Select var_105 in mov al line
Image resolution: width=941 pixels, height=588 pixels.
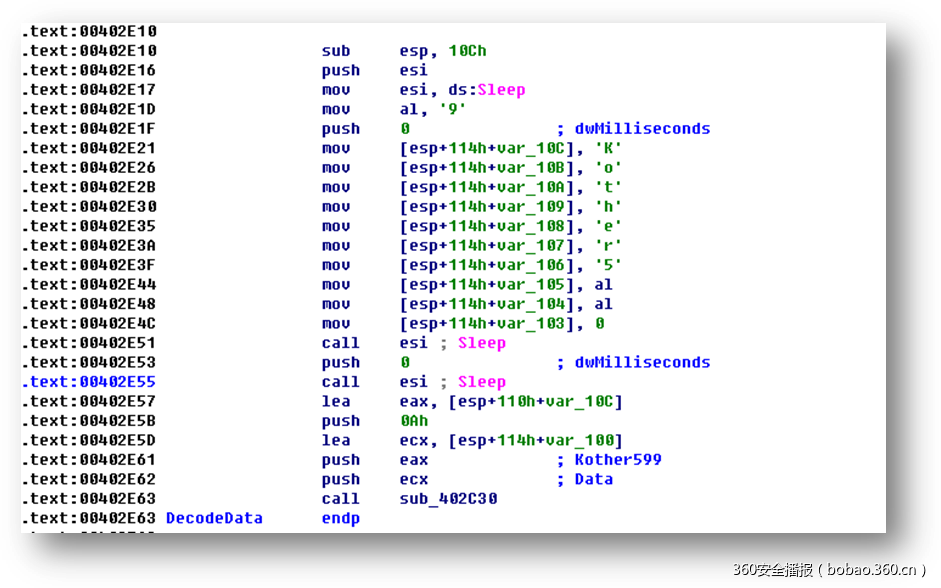531,284
